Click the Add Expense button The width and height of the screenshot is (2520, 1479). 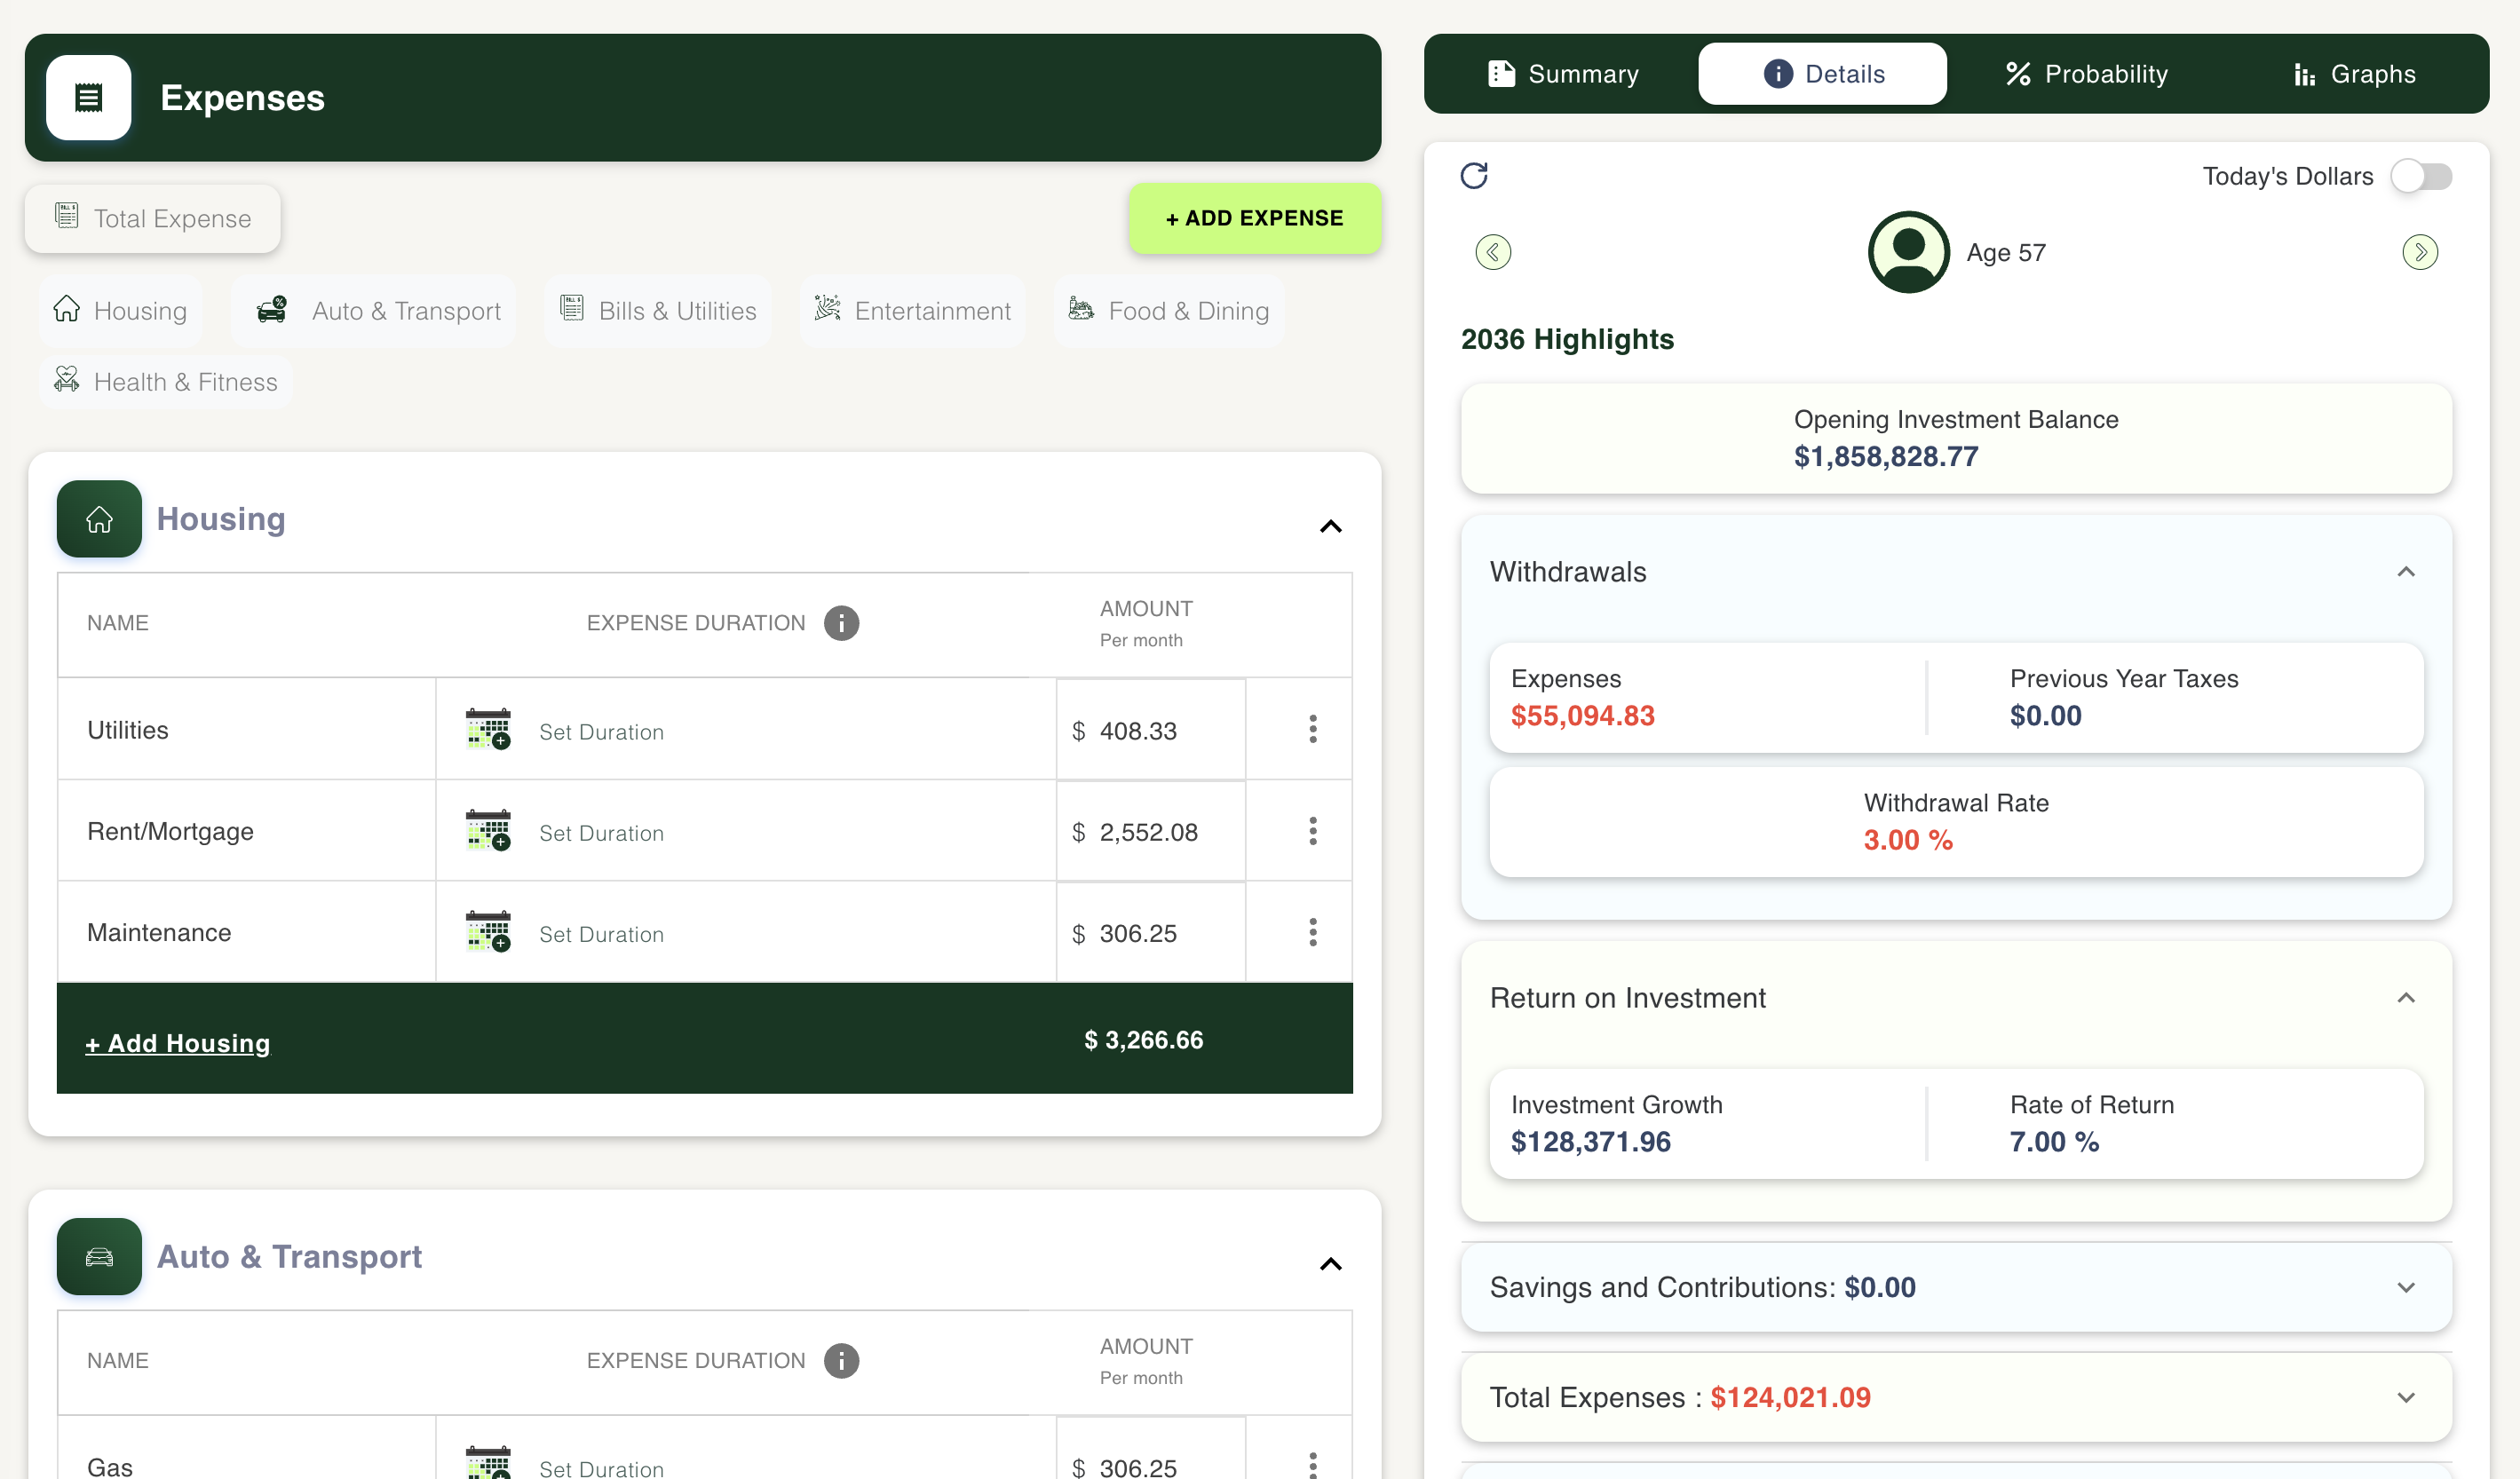pyautogui.click(x=1254, y=218)
